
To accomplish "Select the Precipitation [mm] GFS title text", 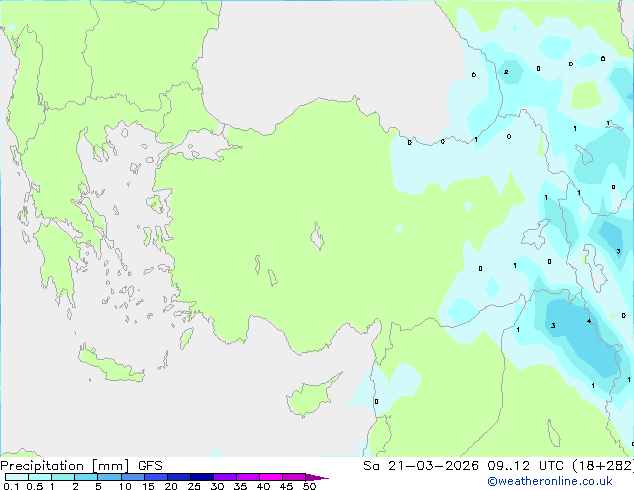I will [x=81, y=466].
